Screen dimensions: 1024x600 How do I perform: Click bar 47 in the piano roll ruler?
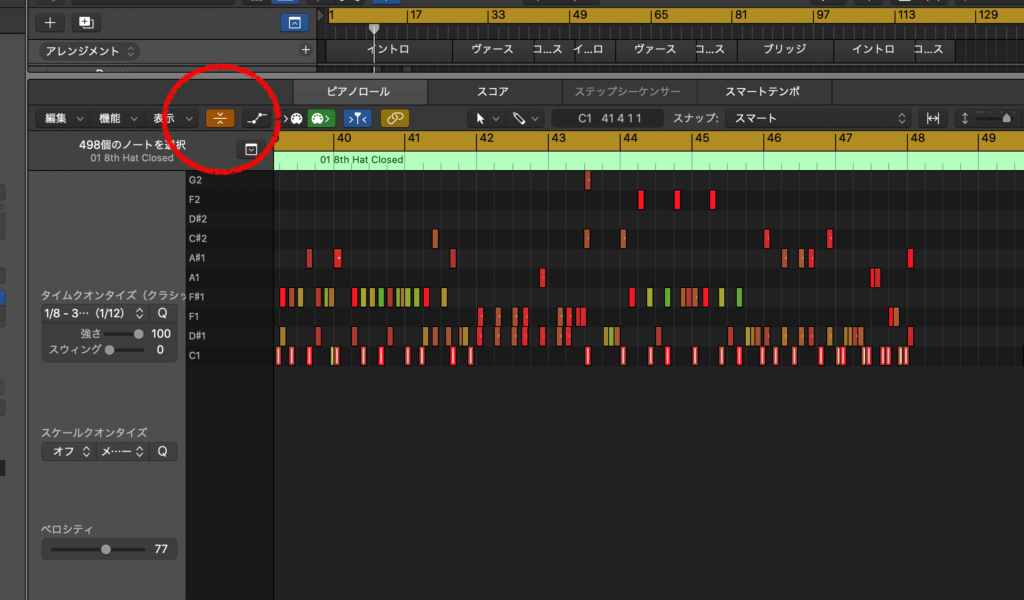[x=846, y=138]
